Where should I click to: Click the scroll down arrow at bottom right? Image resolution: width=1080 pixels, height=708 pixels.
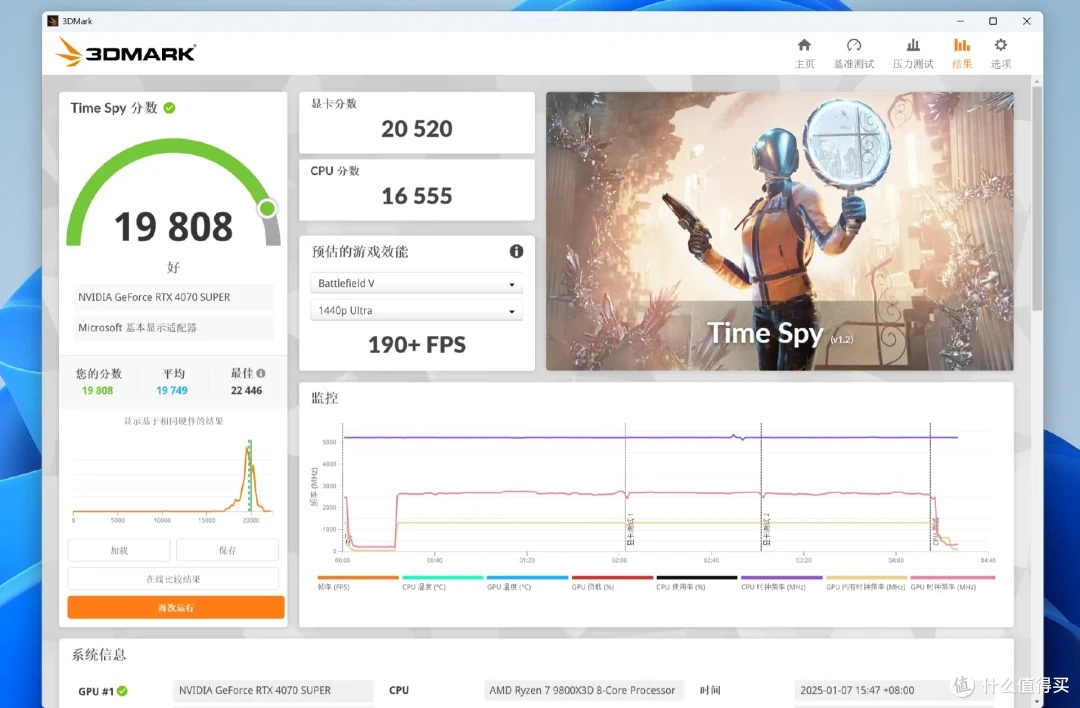1037,702
